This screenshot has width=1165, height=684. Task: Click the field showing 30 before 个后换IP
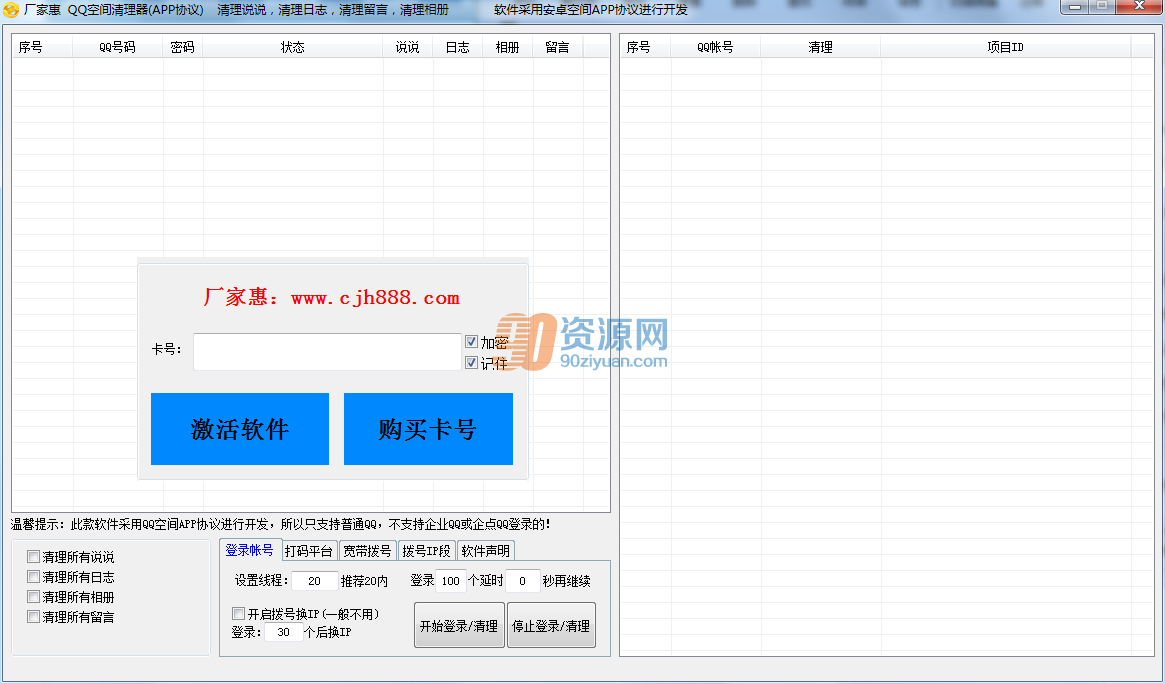point(283,632)
